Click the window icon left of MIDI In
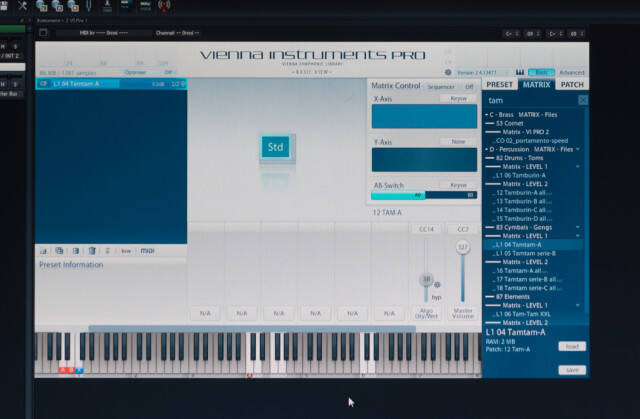640x419 pixels. click(43, 32)
